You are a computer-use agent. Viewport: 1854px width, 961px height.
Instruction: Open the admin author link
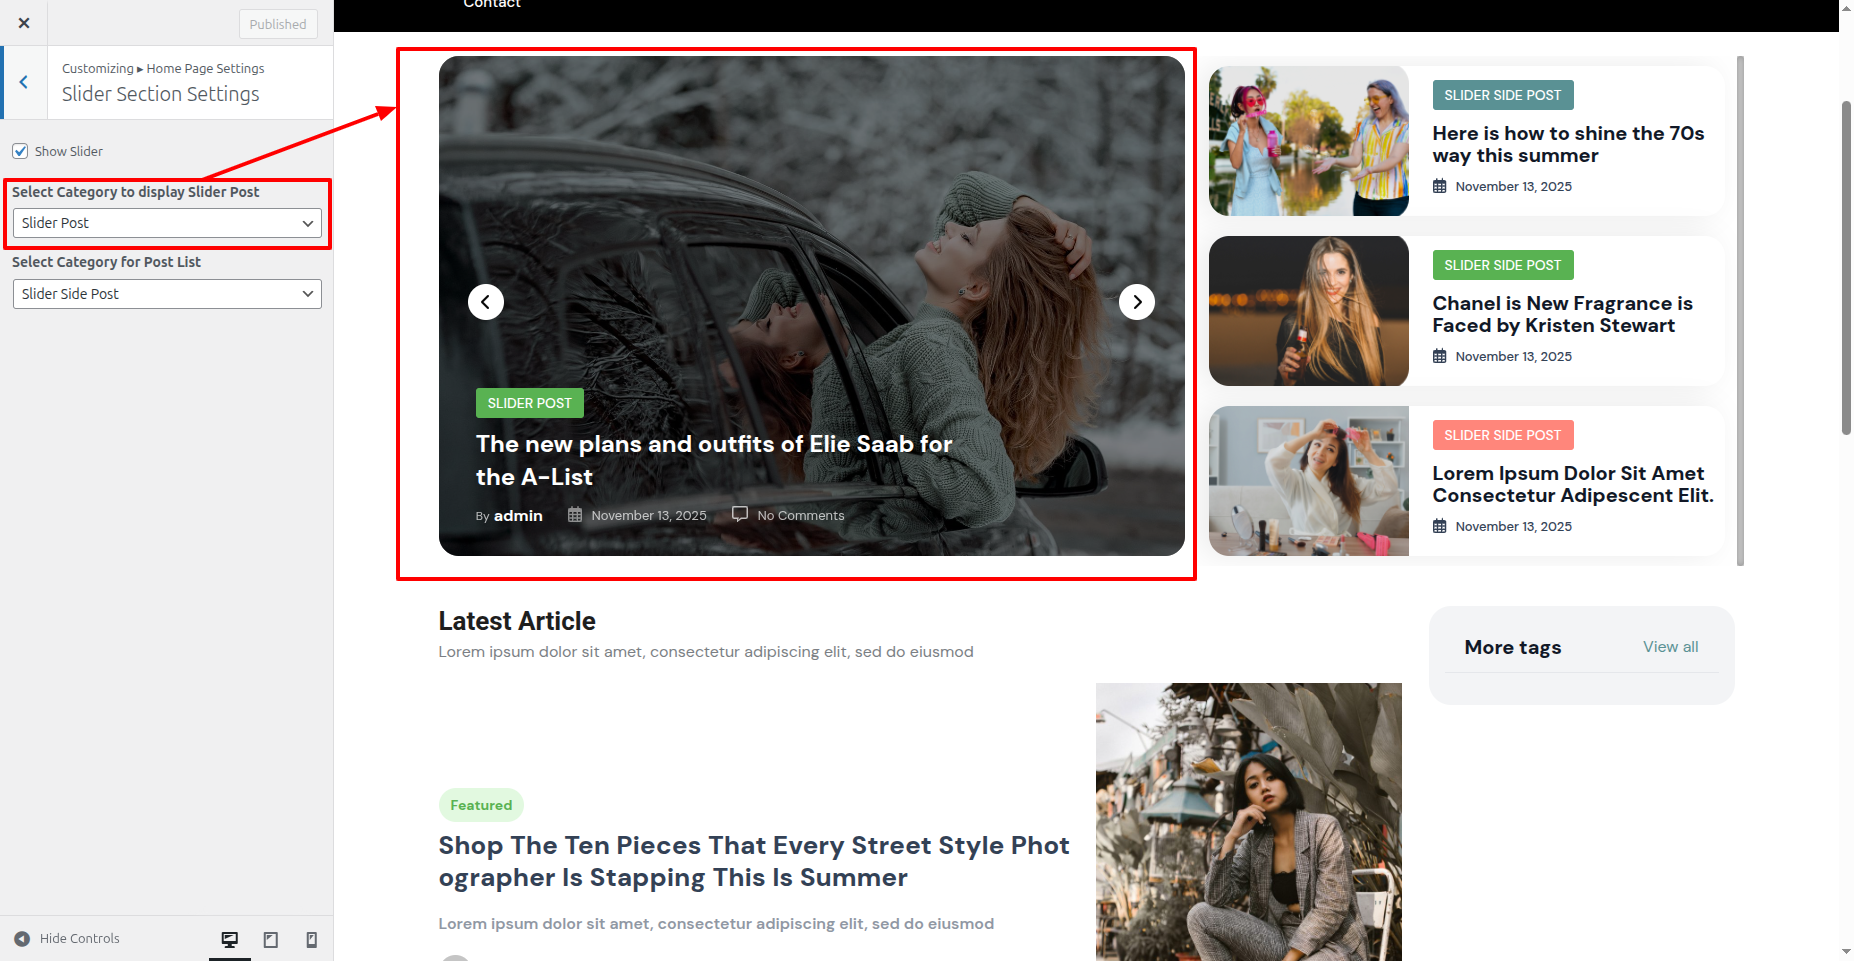tap(518, 516)
